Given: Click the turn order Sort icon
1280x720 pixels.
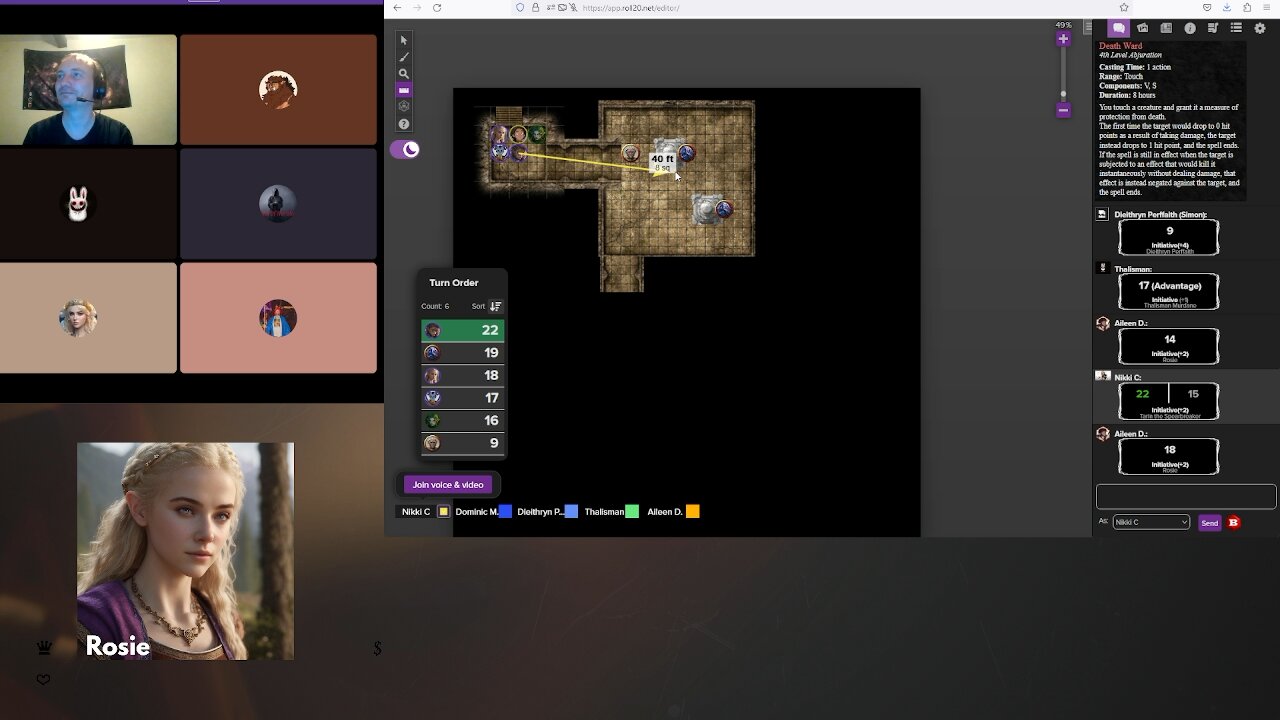Looking at the screenshot, I should click(495, 306).
